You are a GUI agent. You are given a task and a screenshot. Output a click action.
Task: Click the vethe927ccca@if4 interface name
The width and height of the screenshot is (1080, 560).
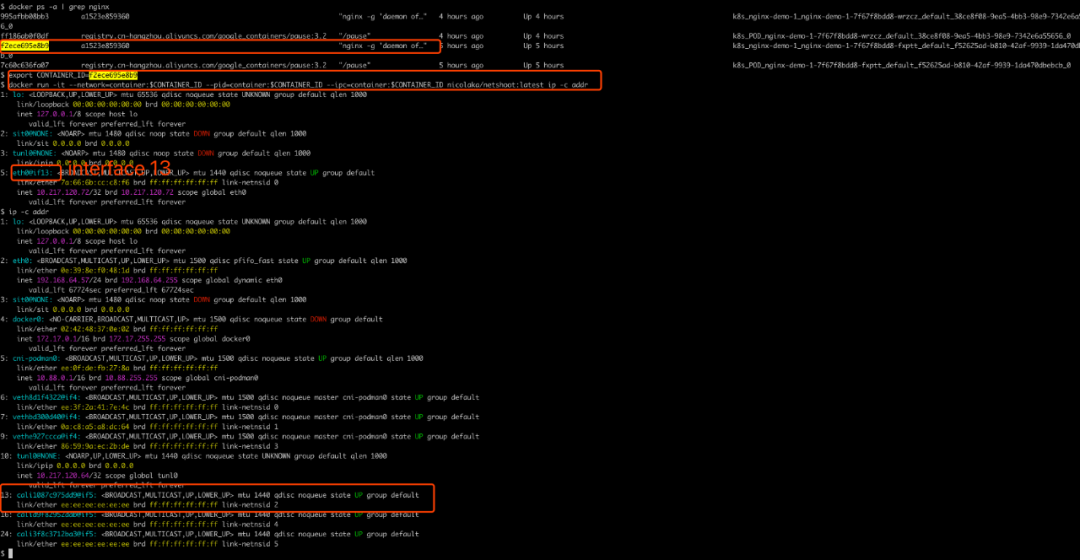pyautogui.click(x=45, y=436)
